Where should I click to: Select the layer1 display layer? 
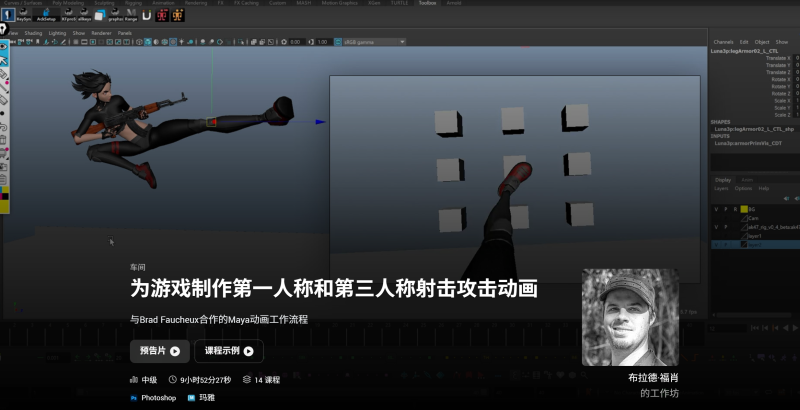[756, 236]
